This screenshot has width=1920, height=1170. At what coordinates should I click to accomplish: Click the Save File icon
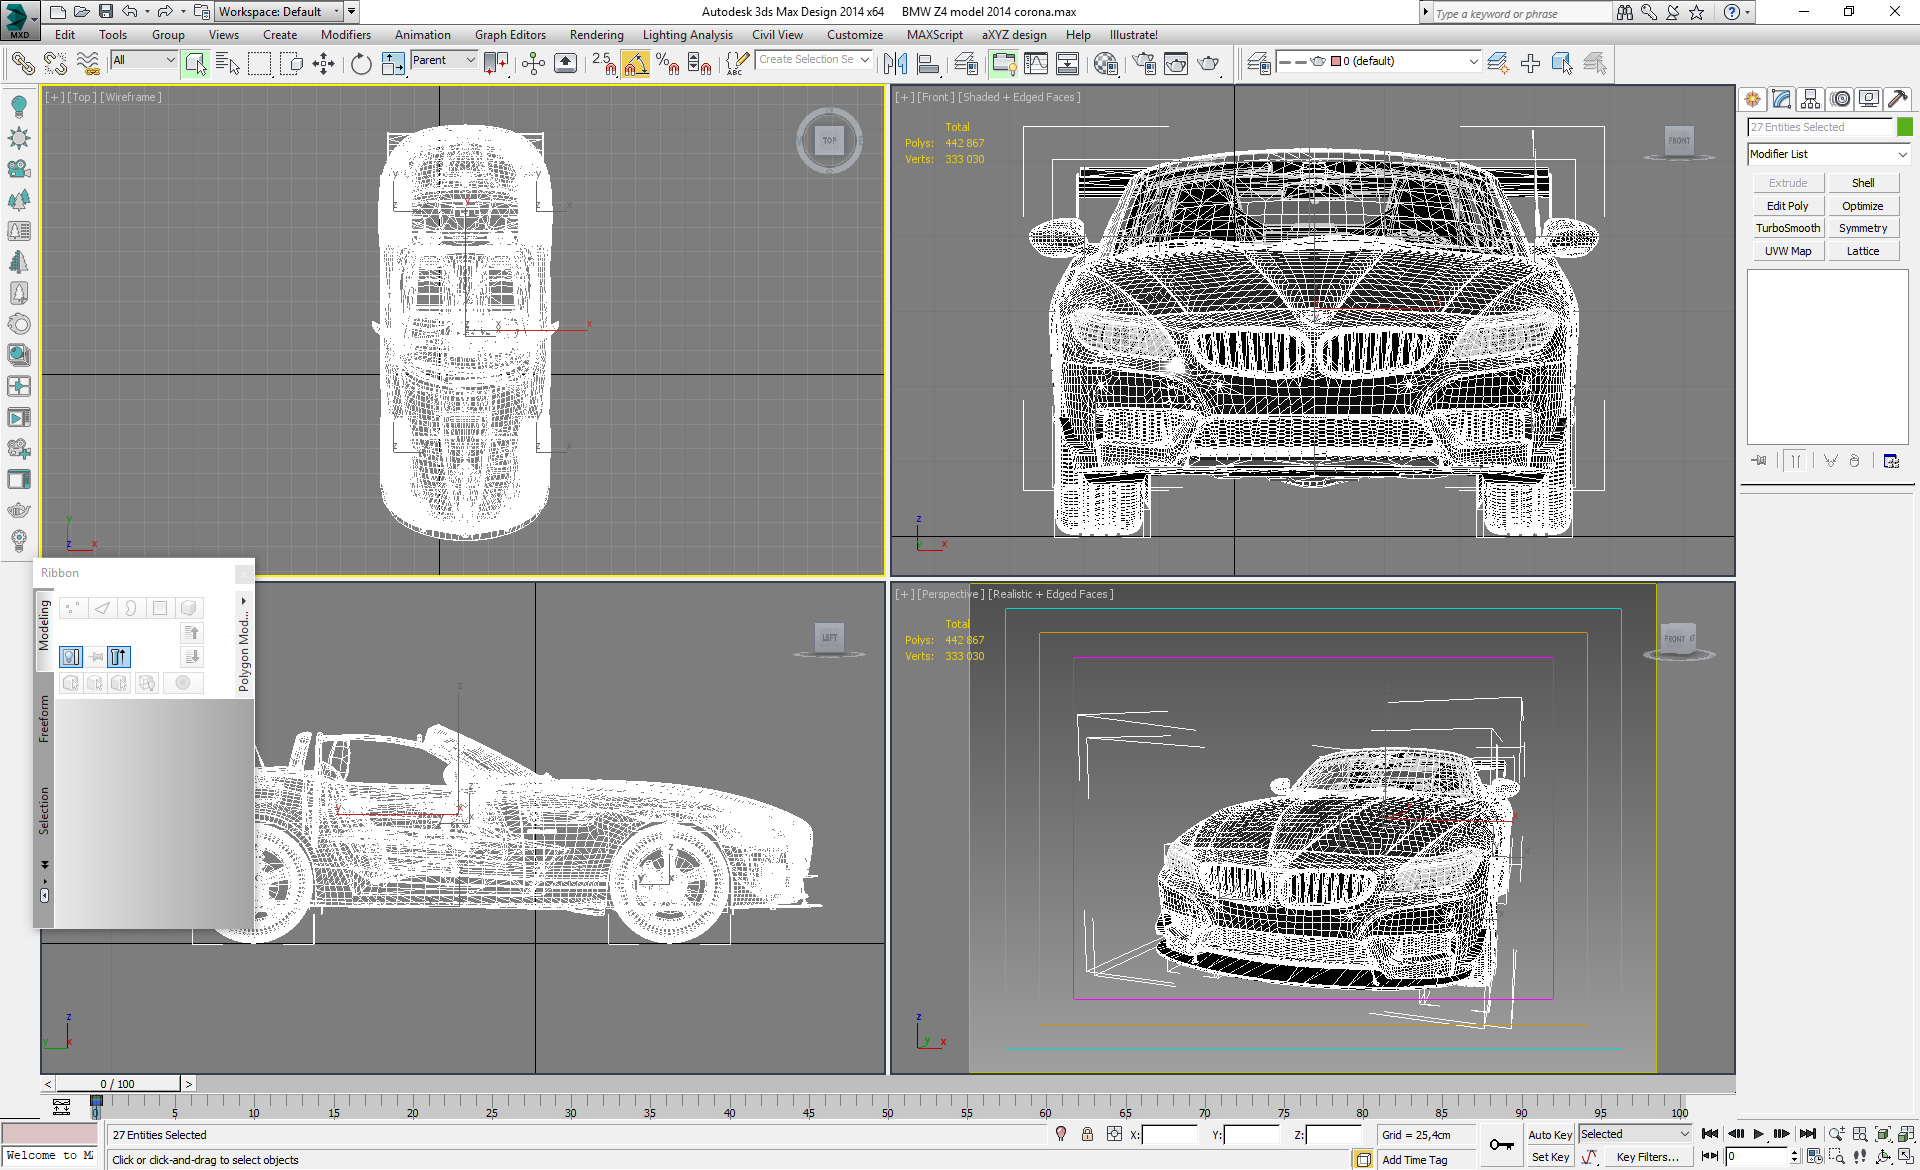pyautogui.click(x=105, y=12)
